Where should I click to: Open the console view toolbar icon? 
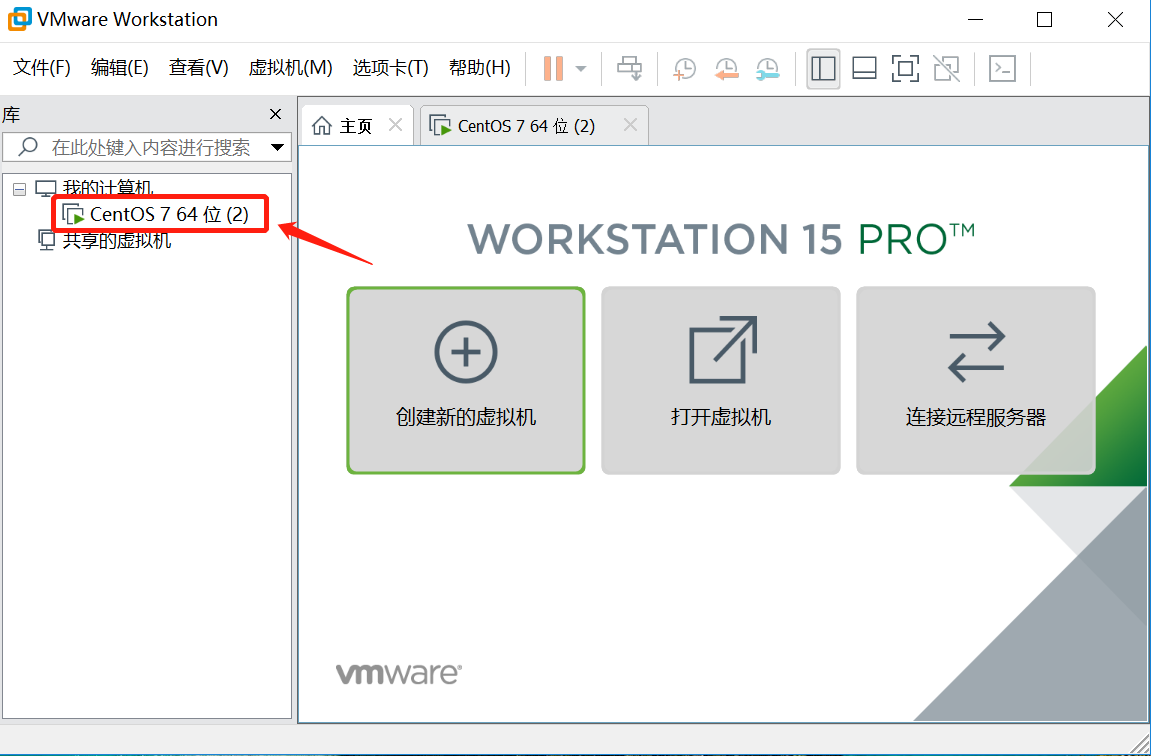coord(1002,69)
